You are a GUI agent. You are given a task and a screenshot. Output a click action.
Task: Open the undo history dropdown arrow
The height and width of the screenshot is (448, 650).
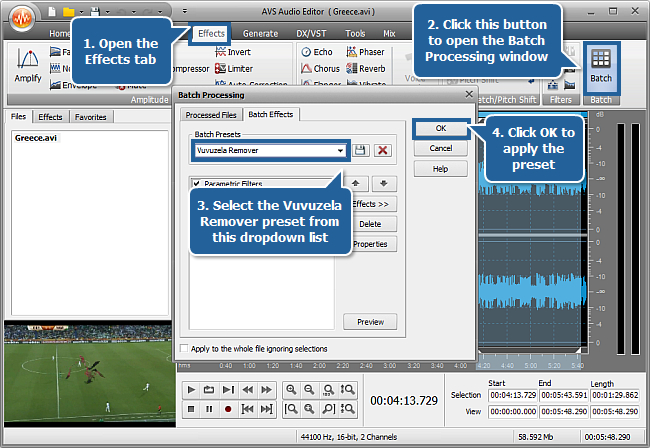pos(133,12)
